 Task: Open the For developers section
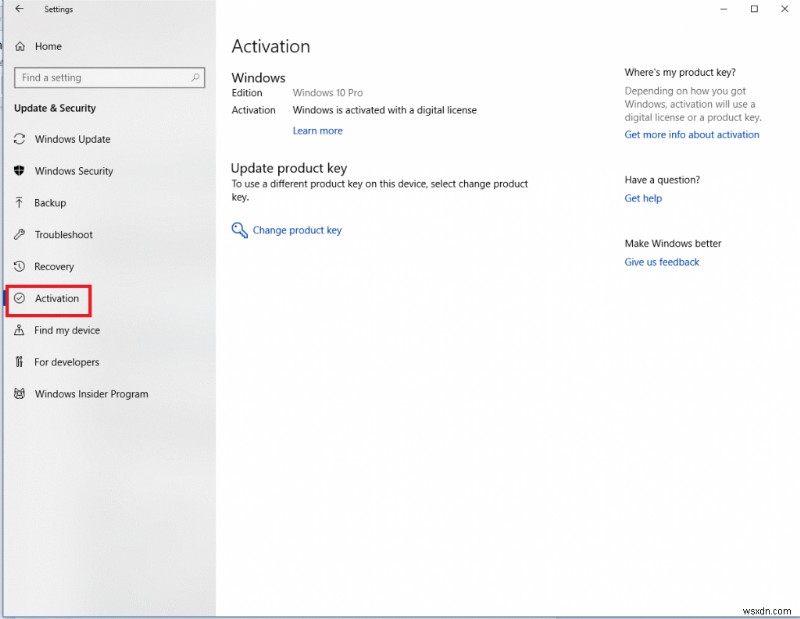20,362
